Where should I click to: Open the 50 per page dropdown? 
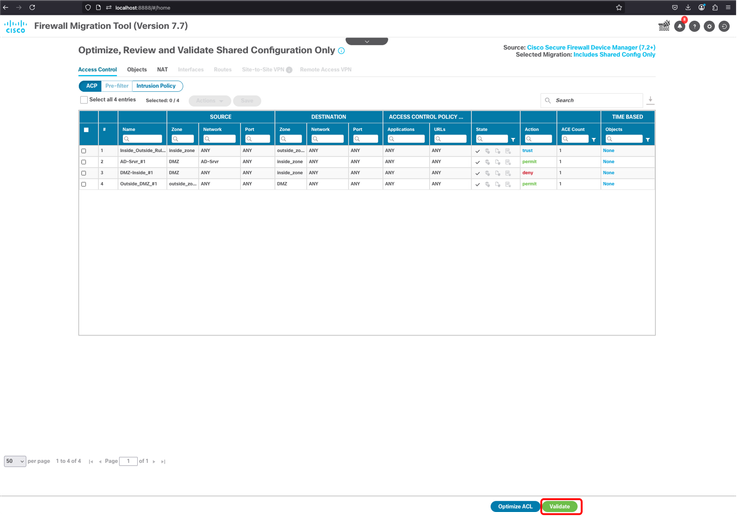tap(15, 461)
